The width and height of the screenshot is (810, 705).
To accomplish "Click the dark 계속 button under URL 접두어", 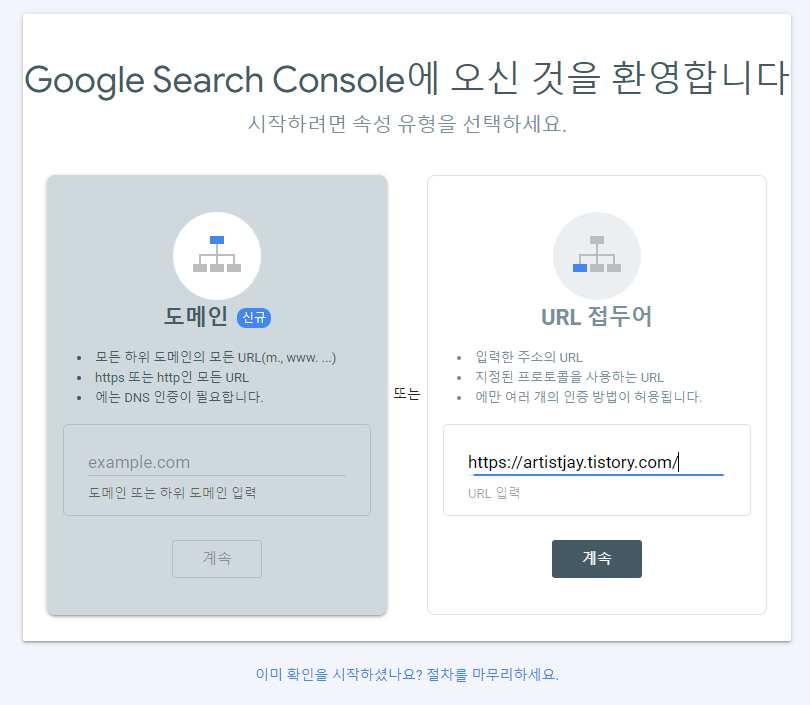I will click(597, 559).
